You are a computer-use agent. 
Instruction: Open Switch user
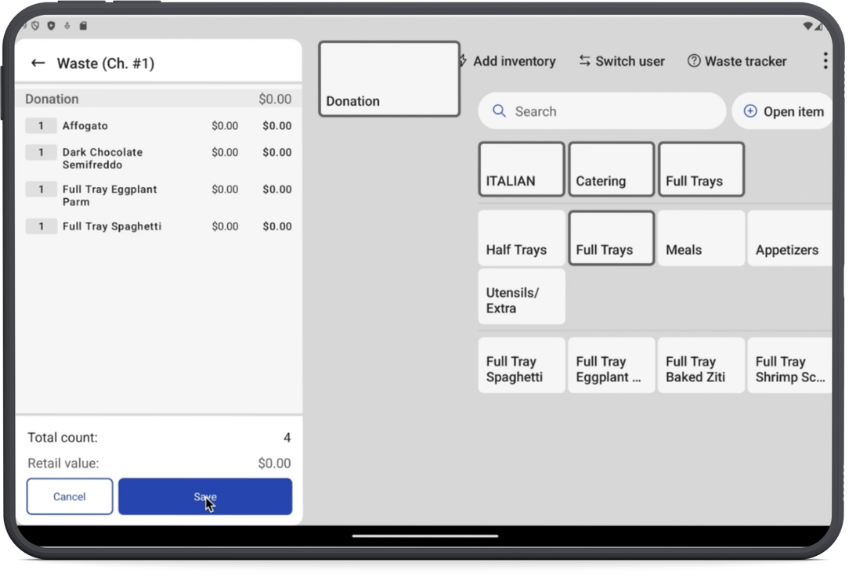coord(622,61)
